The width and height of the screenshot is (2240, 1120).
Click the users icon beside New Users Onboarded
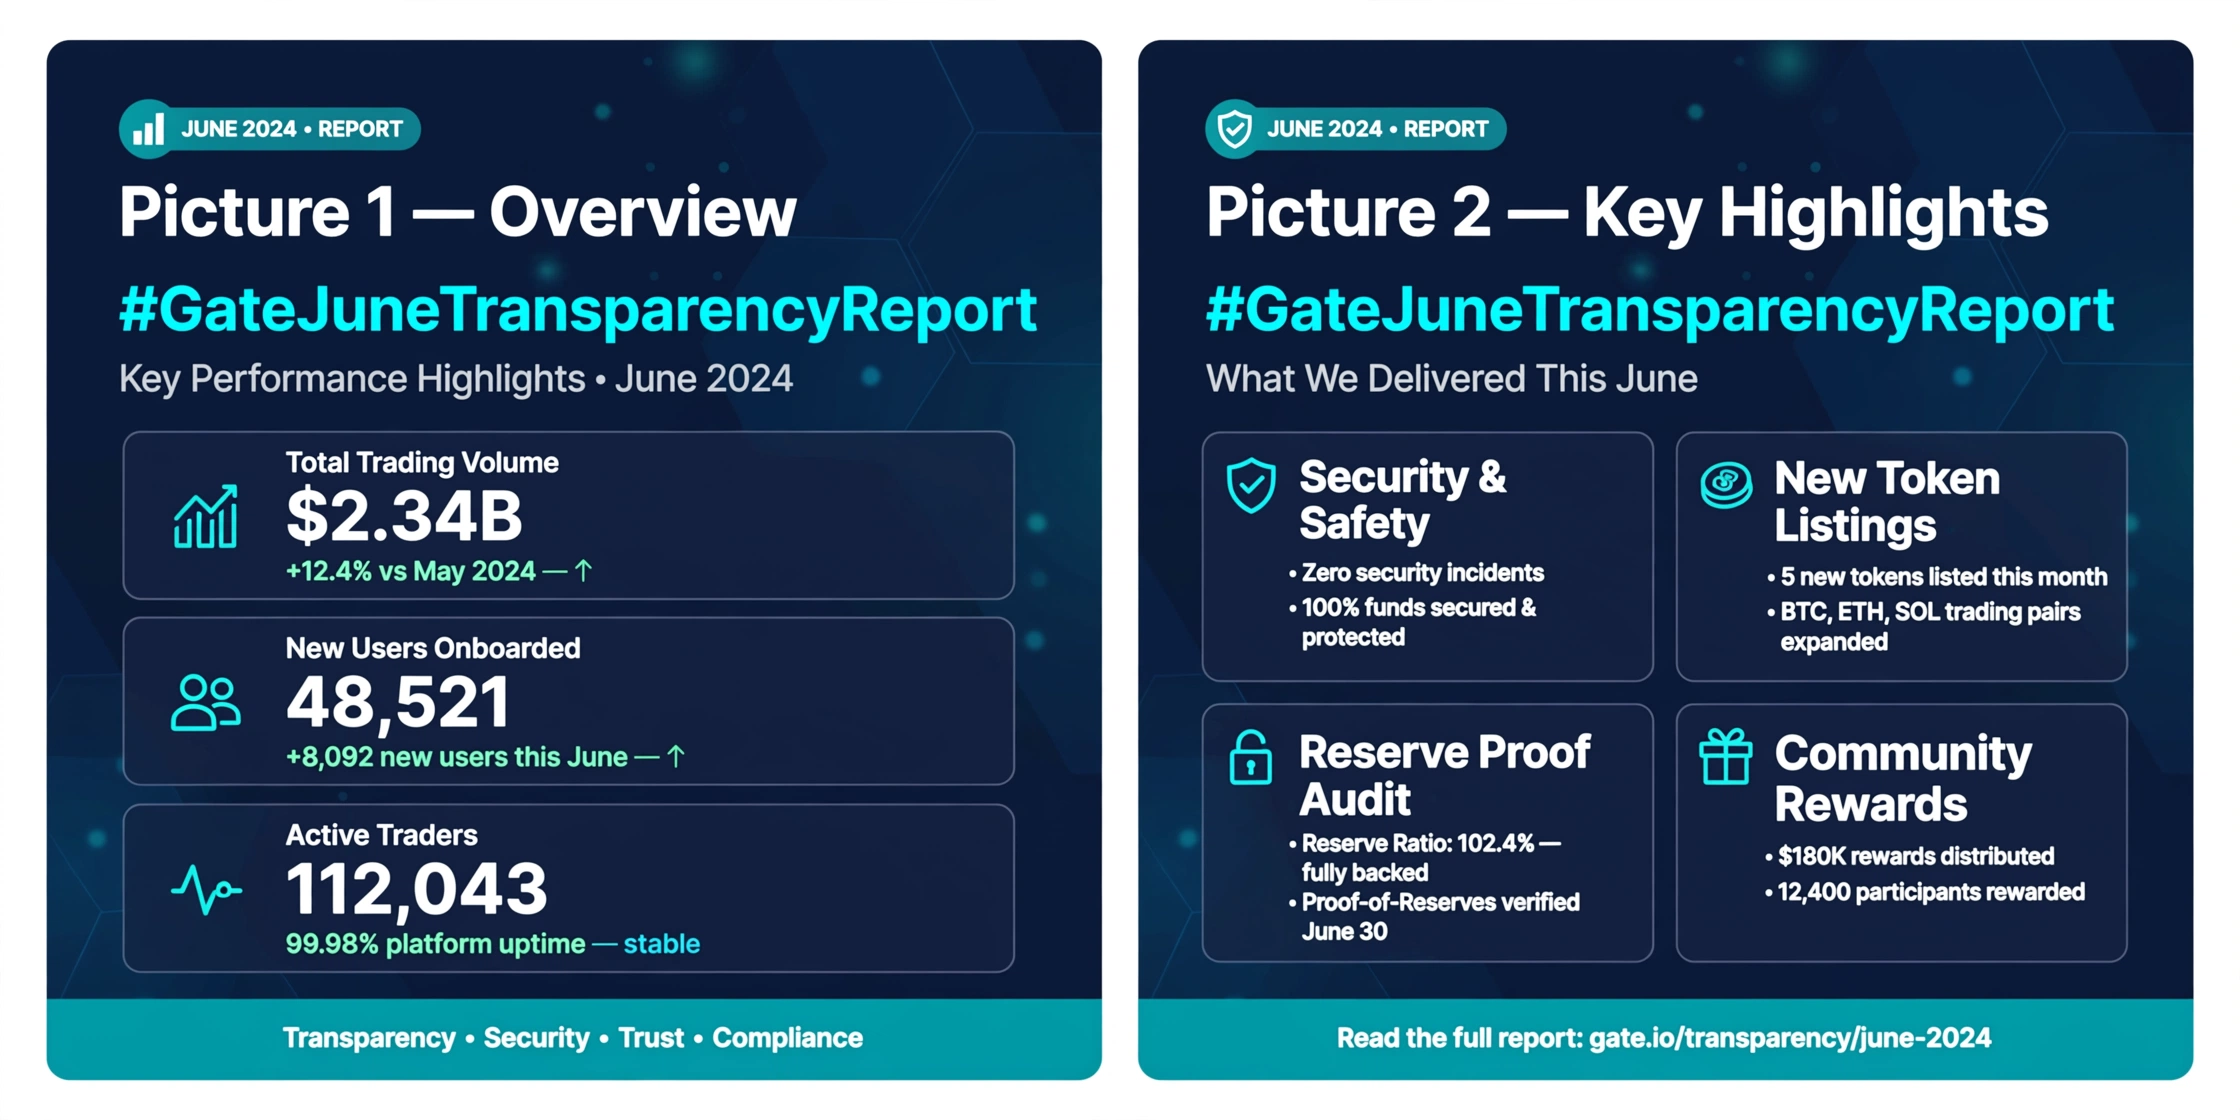pos(206,703)
